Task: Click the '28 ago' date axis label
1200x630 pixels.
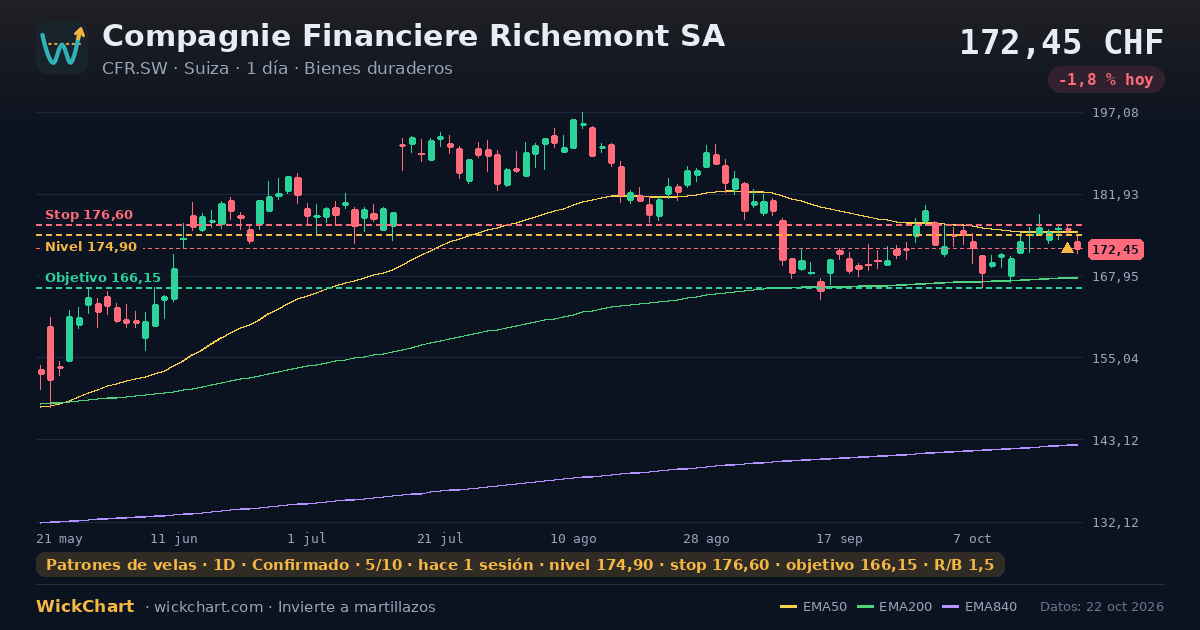Action: pyautogui.click(x=706, y=538)
